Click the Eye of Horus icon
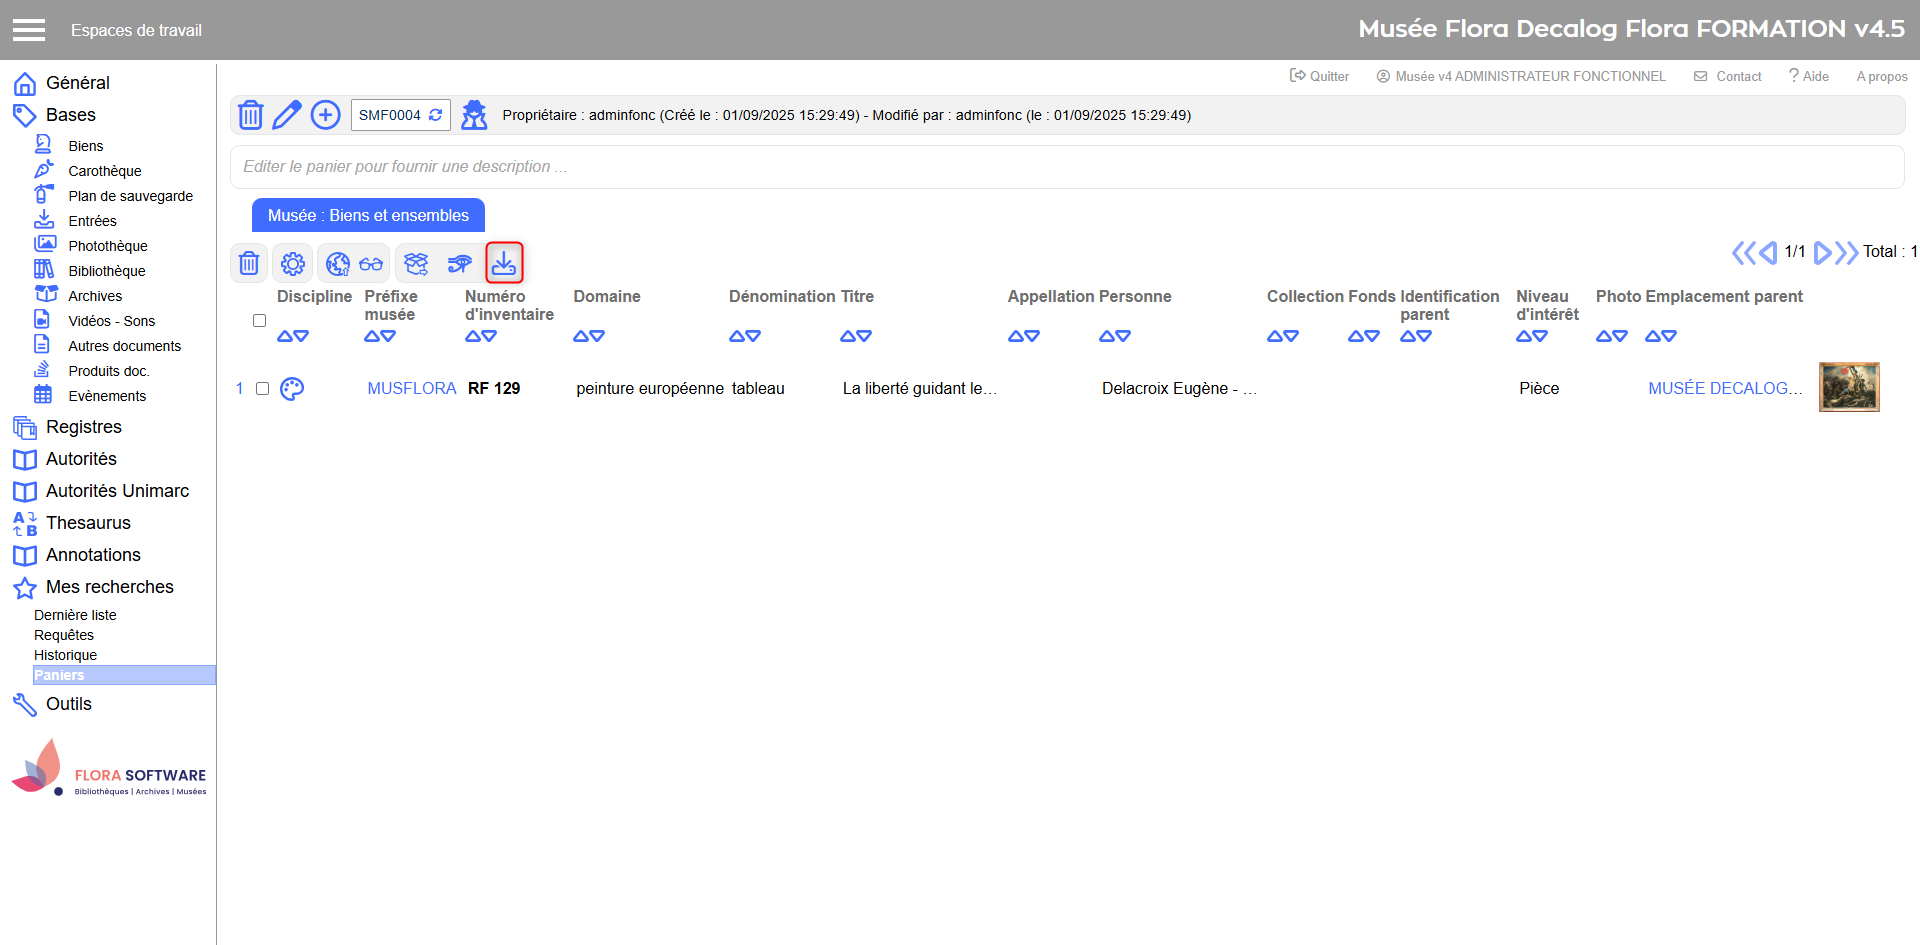This screenshot has height=945, width=1920. click(x=459, y=264)
